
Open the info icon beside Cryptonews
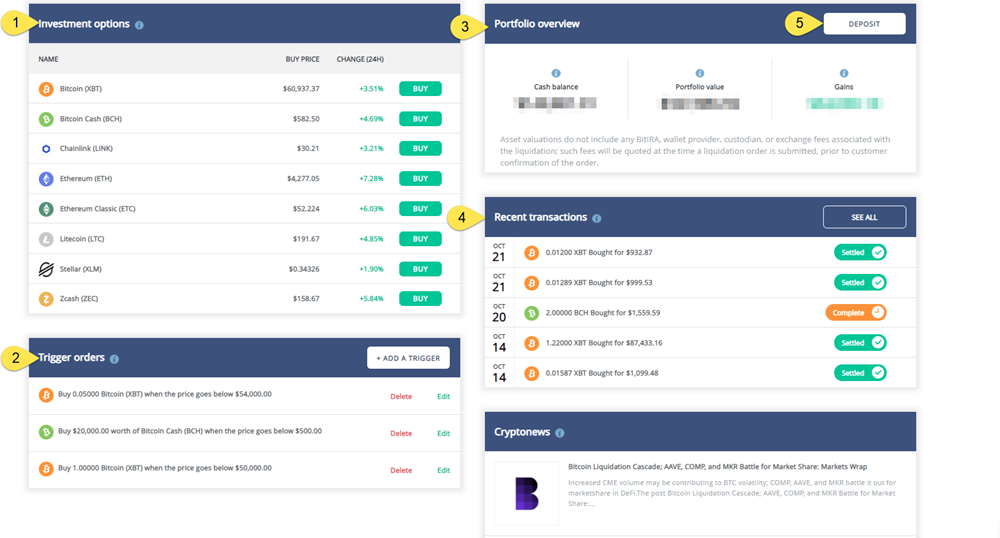559,433
